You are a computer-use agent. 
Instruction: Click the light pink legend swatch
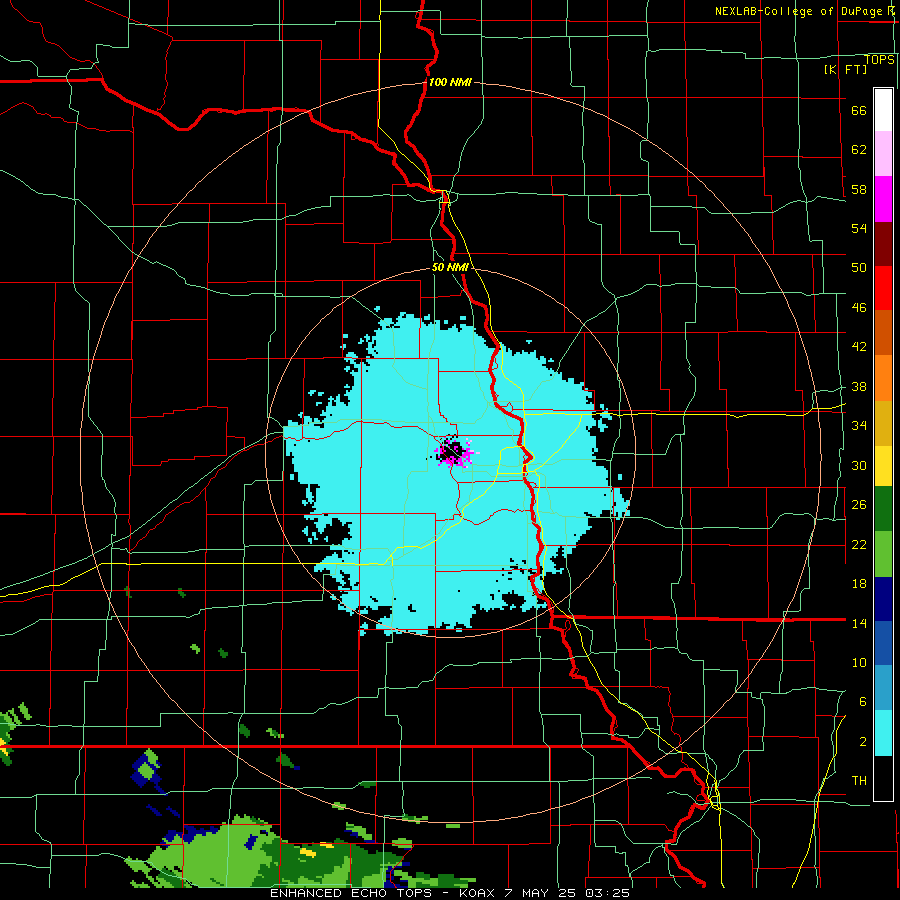[x=883, y=153]
